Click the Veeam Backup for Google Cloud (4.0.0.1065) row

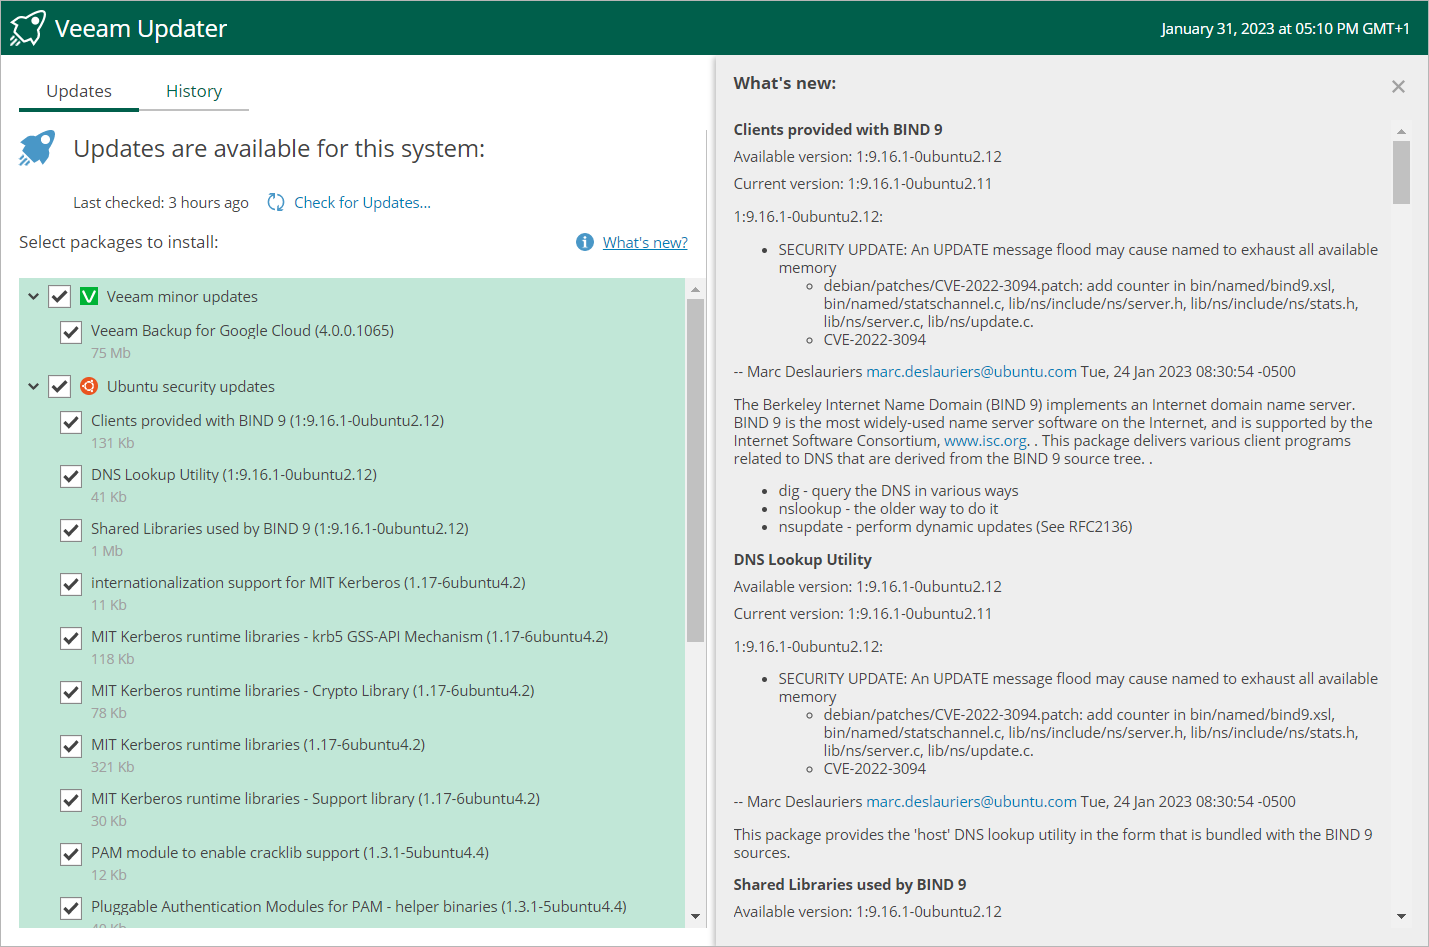click(352, 341)
